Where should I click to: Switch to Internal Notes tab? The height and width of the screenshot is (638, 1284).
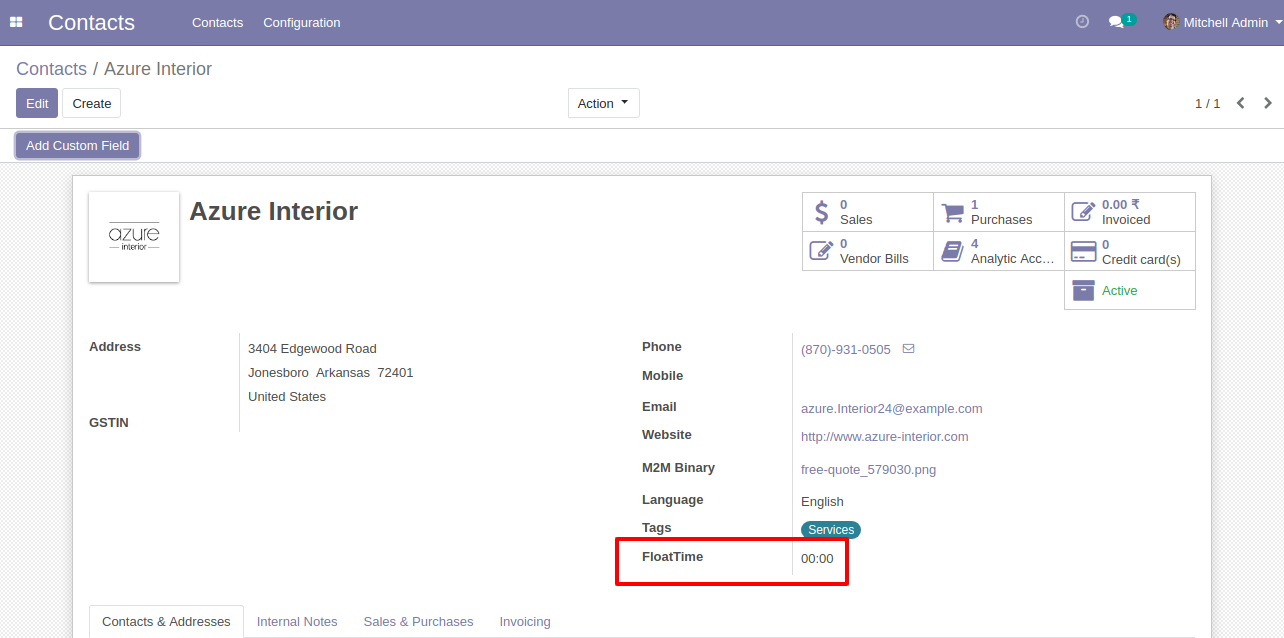[x=297, y=621]
